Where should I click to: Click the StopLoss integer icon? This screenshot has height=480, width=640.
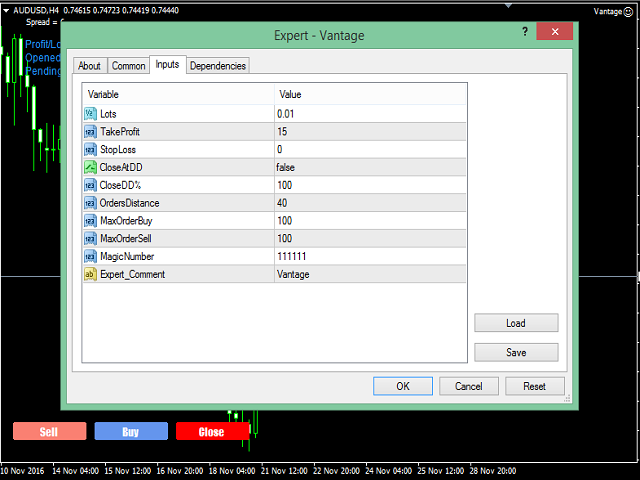90,150
